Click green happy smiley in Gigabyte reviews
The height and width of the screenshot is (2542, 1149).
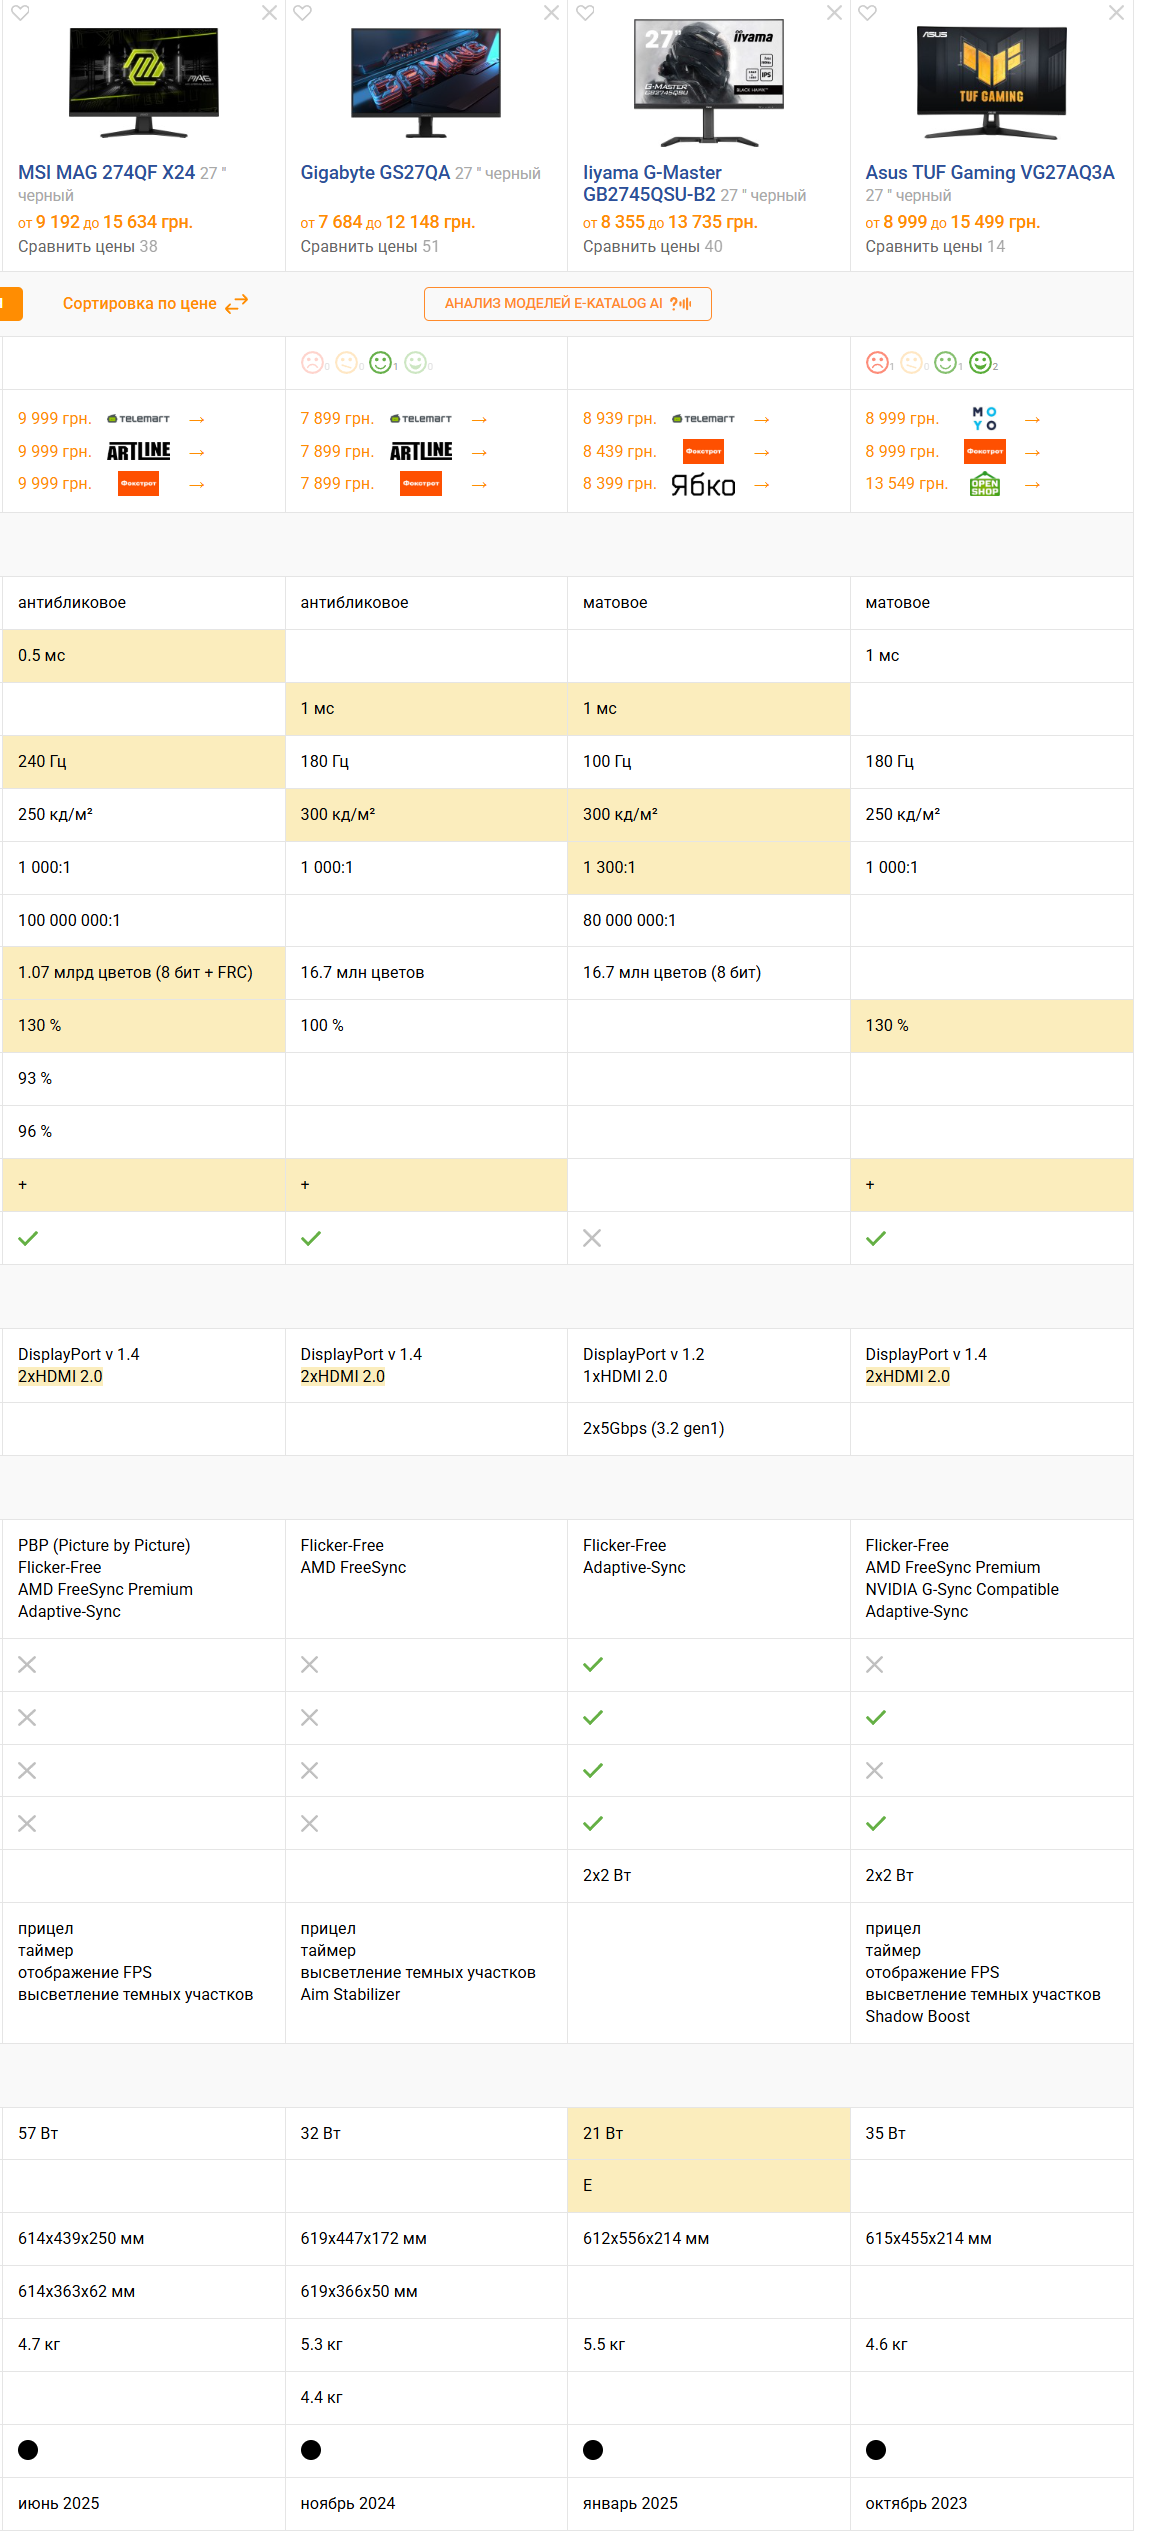coord(380,363)
